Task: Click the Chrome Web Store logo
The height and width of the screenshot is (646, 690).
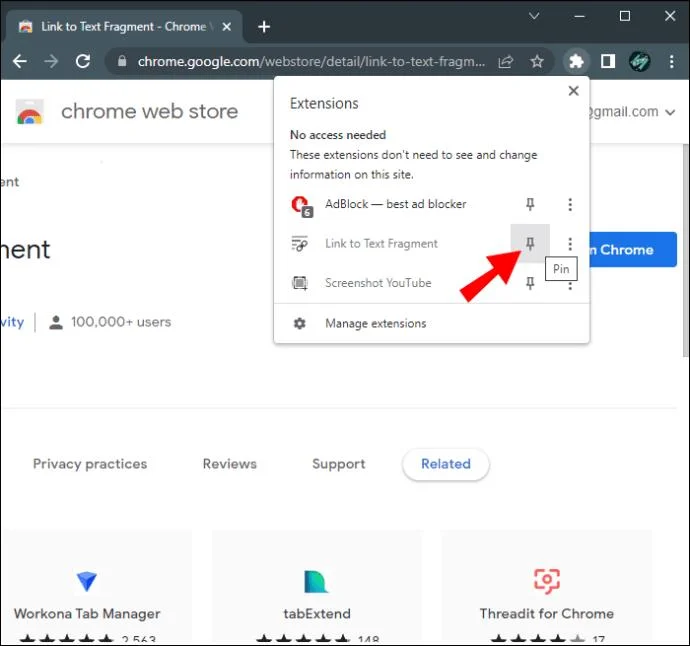Action: pyautogui.click(x=29, y=112)
